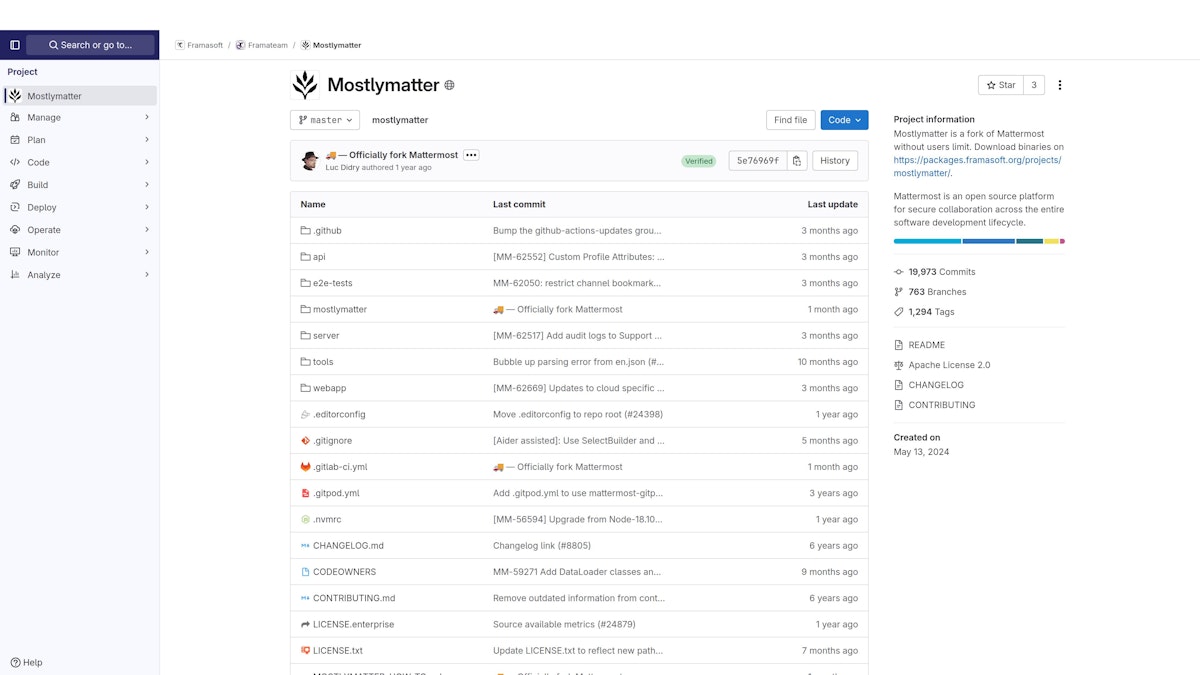Open the packages.framasoft.org download link

[977, 159]
